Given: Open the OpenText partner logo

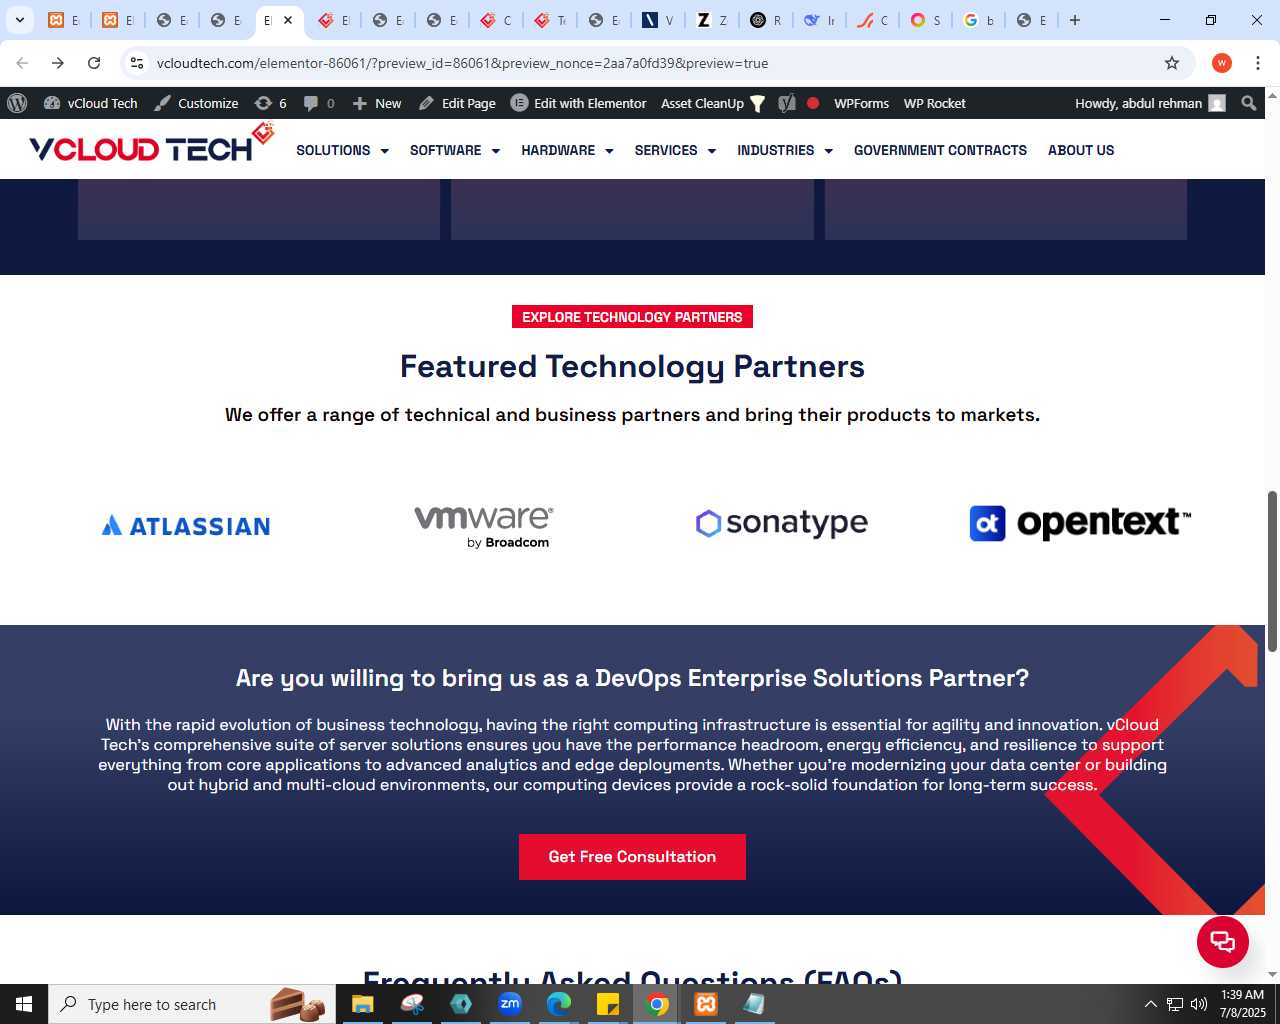Looking at the screenshot, I should (1080, 522).
